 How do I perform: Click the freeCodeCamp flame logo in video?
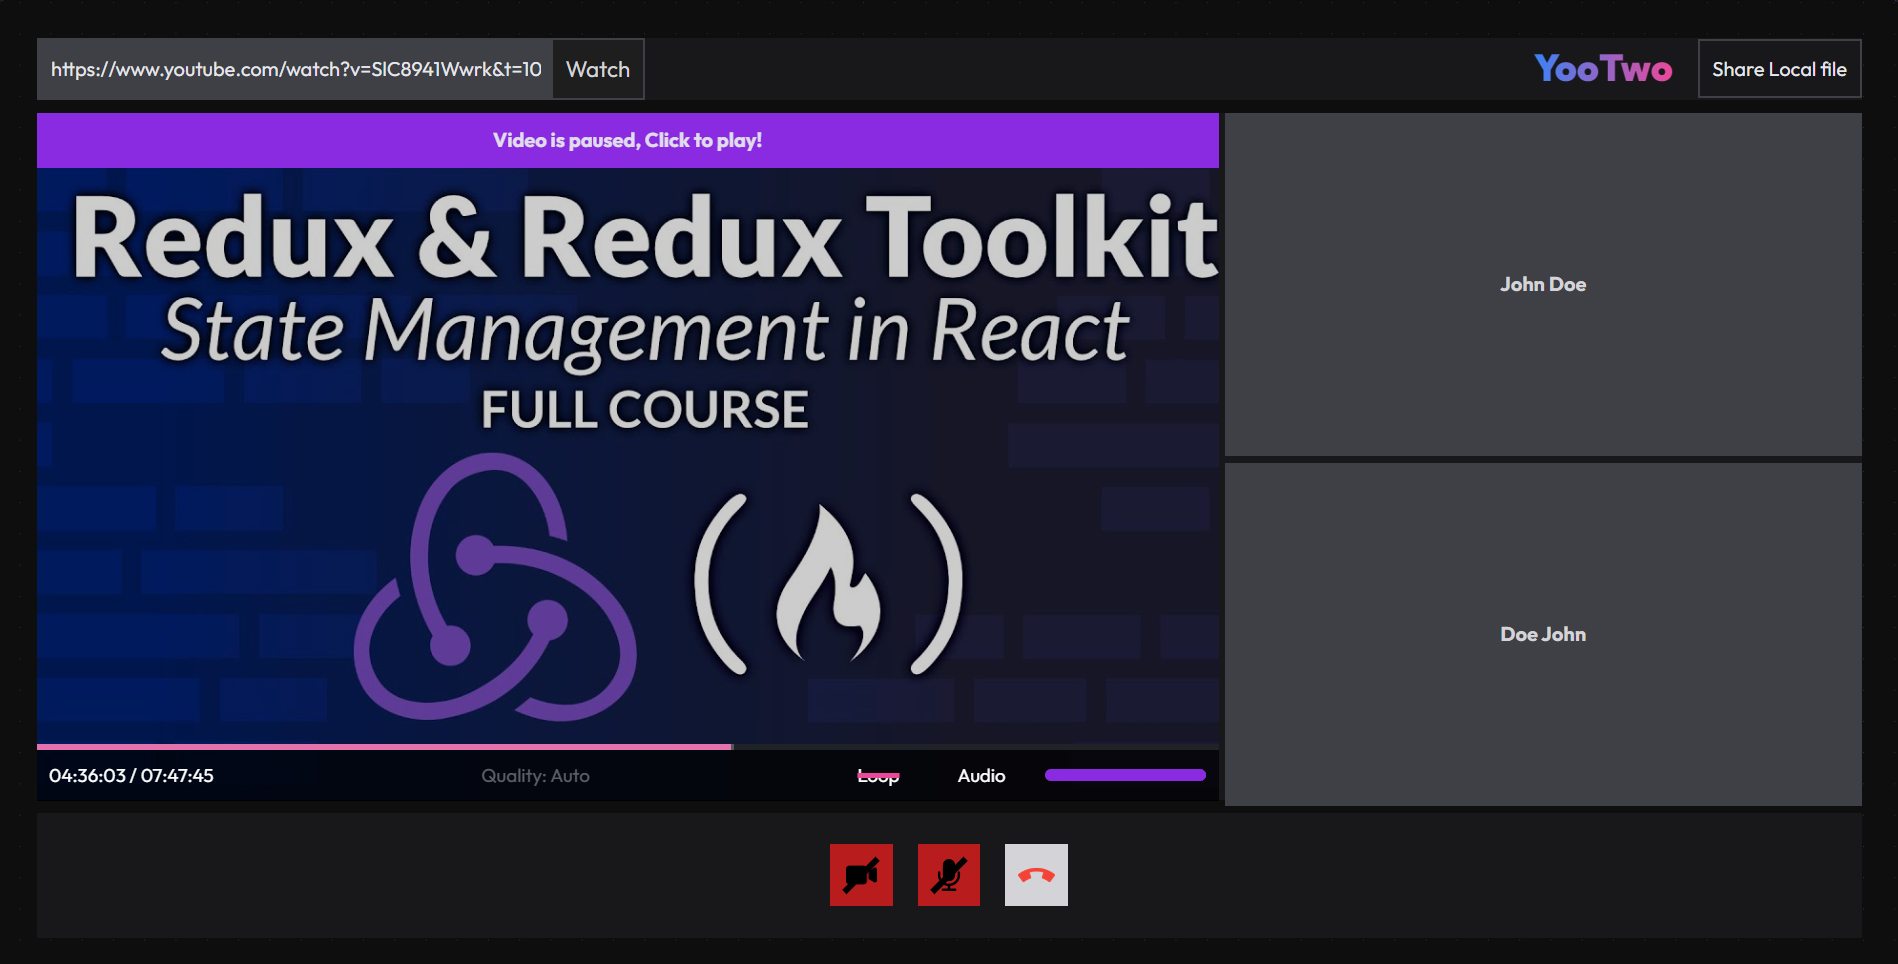(x=829, y=584)
